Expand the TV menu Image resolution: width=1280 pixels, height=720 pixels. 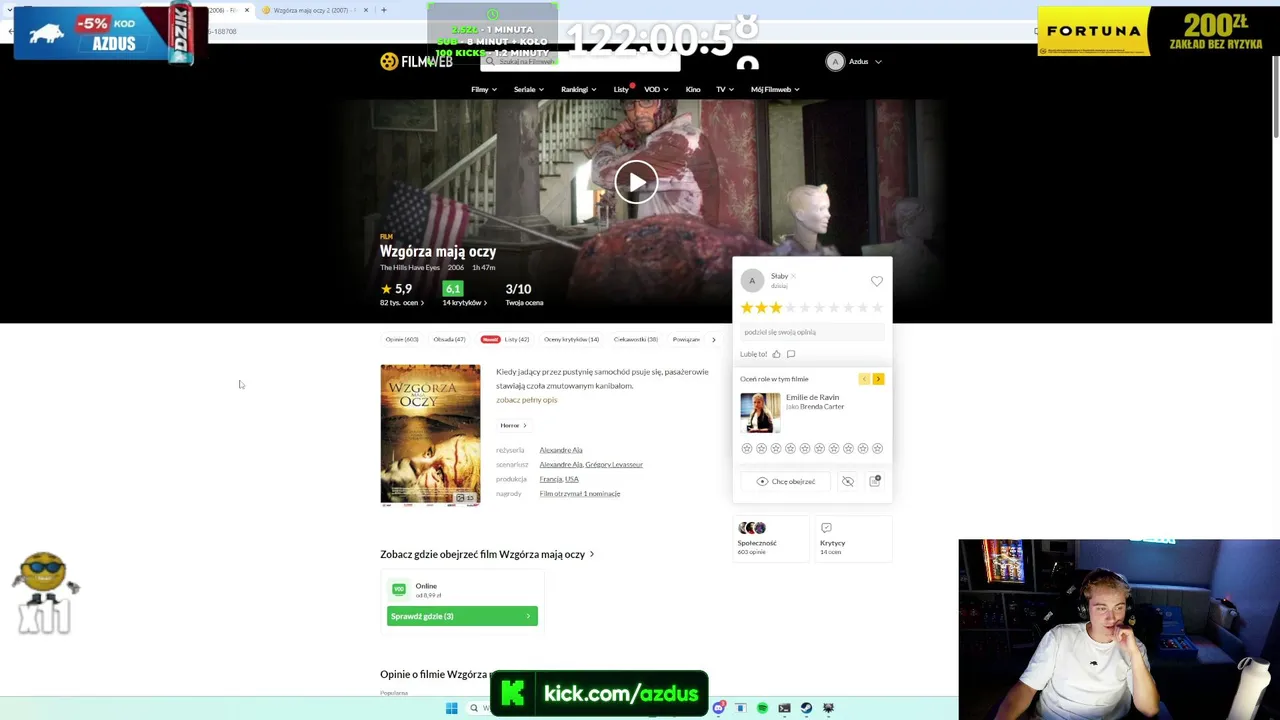[725, 90]
